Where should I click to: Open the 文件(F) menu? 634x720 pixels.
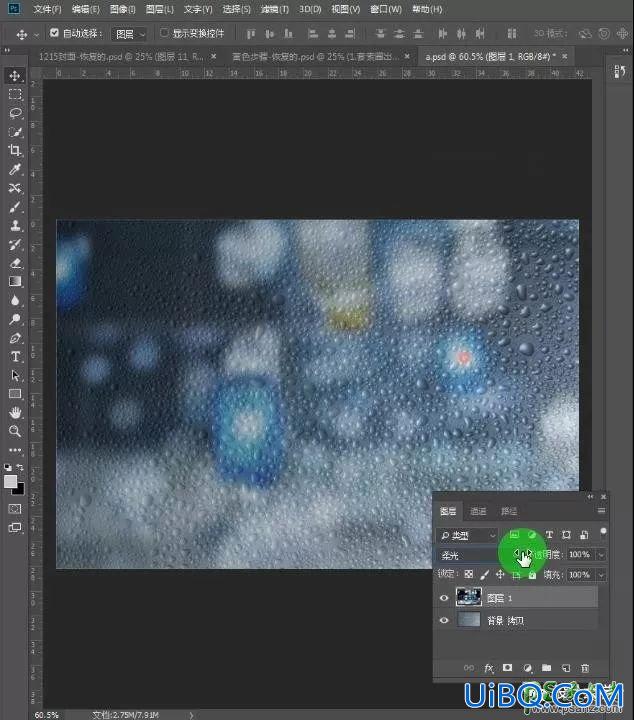[47, 9]
